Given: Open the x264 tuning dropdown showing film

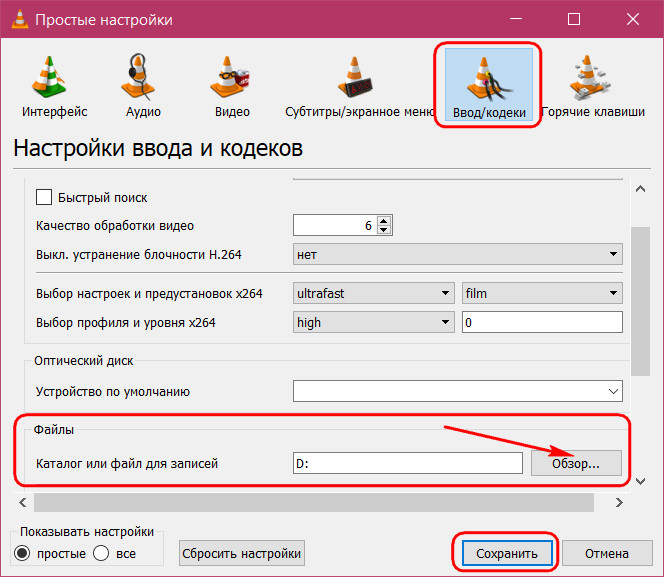Looking at the screenshot, I should click(x=542, y=293).
